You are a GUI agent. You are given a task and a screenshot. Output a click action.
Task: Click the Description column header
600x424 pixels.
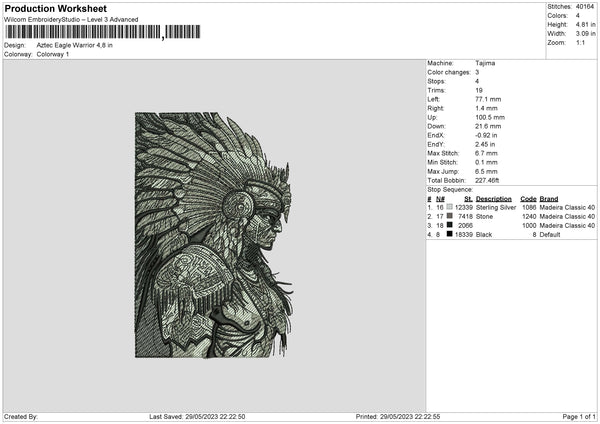coord(493,198)
